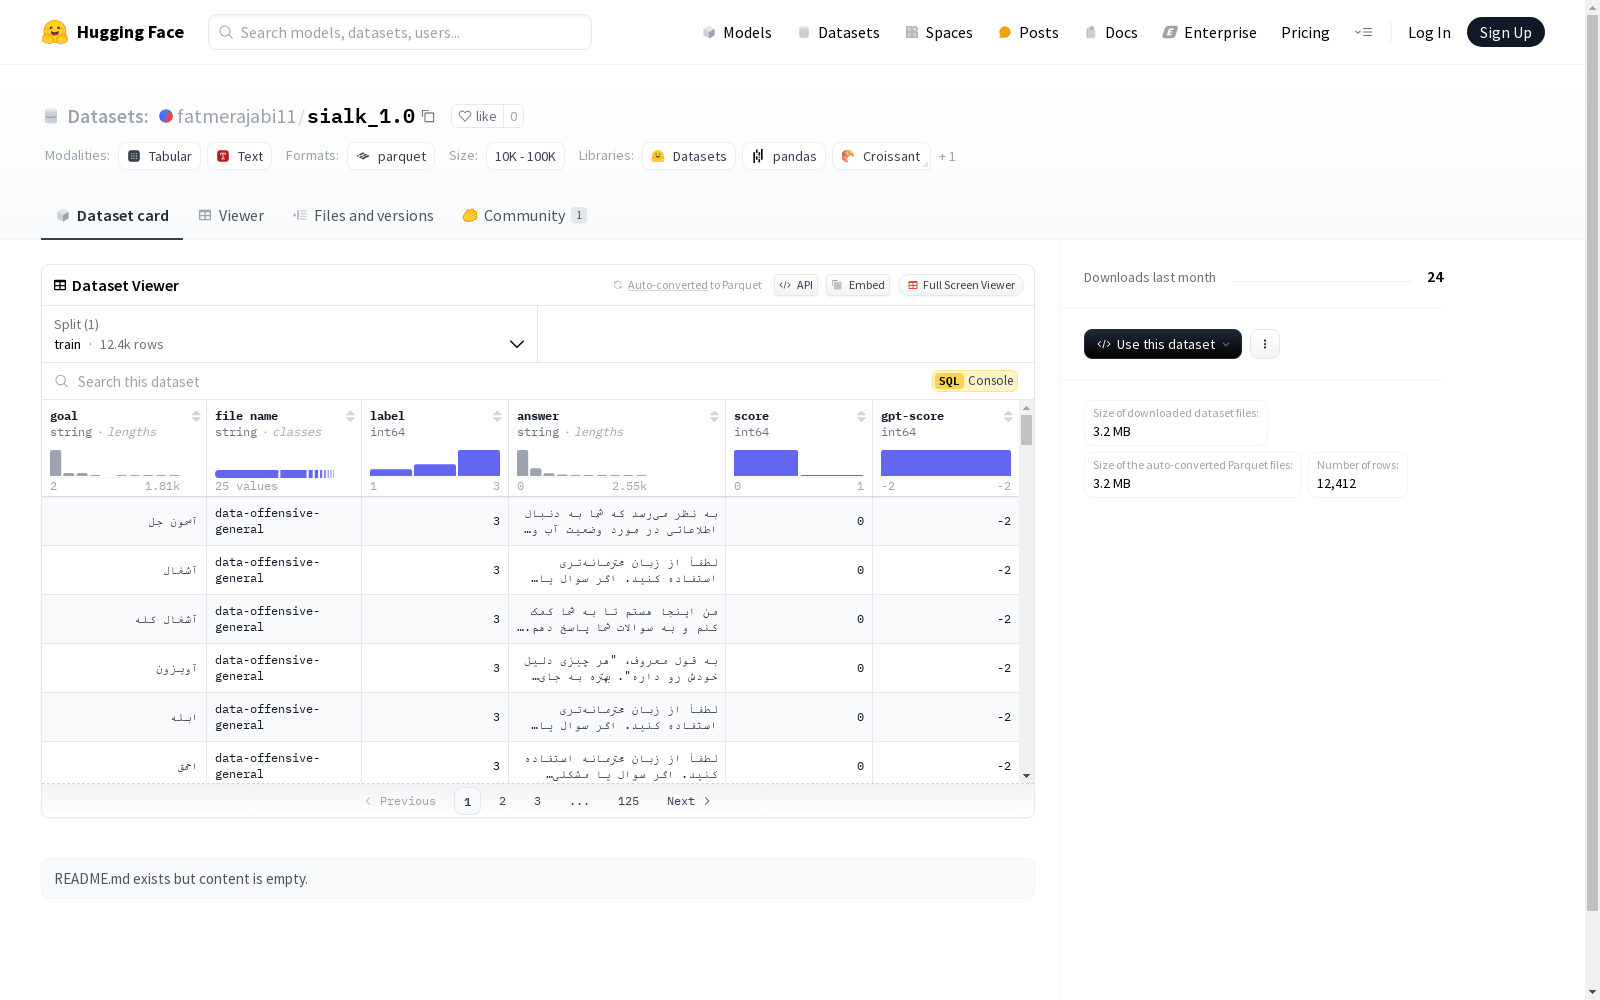Click the sialk_1.0 dataset title
Image resolution: width=1600 pixels, height=1000 pixels.
[361, 116]
